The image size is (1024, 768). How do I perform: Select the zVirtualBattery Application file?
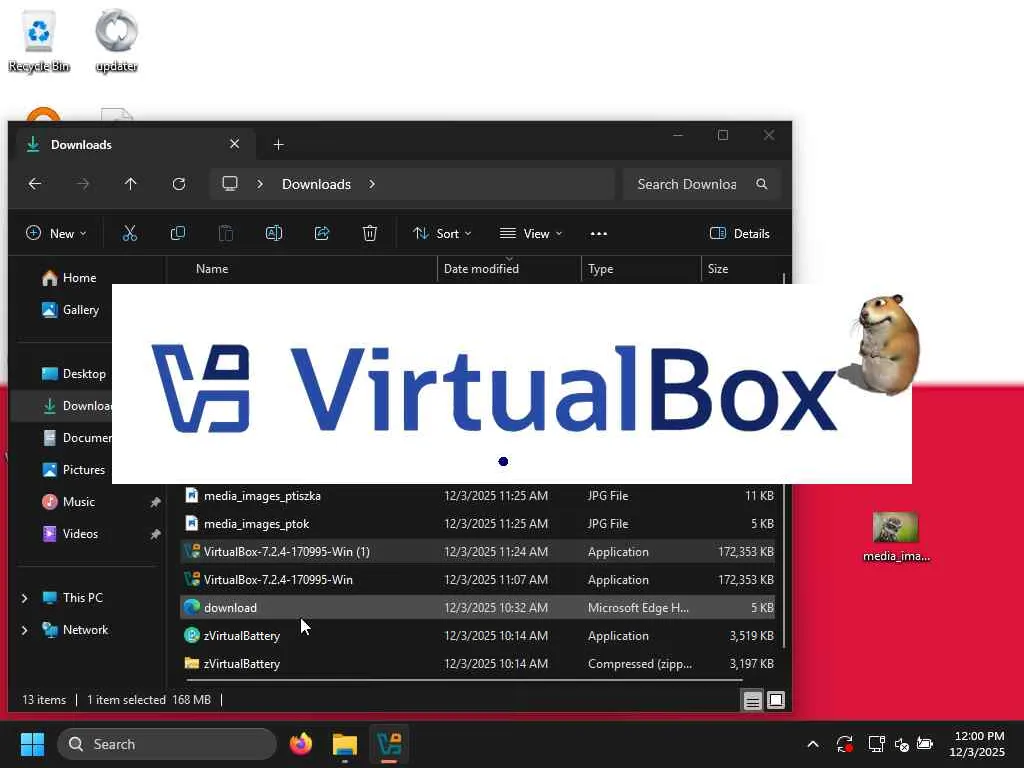pyautogui.click(x=477, y=635)
